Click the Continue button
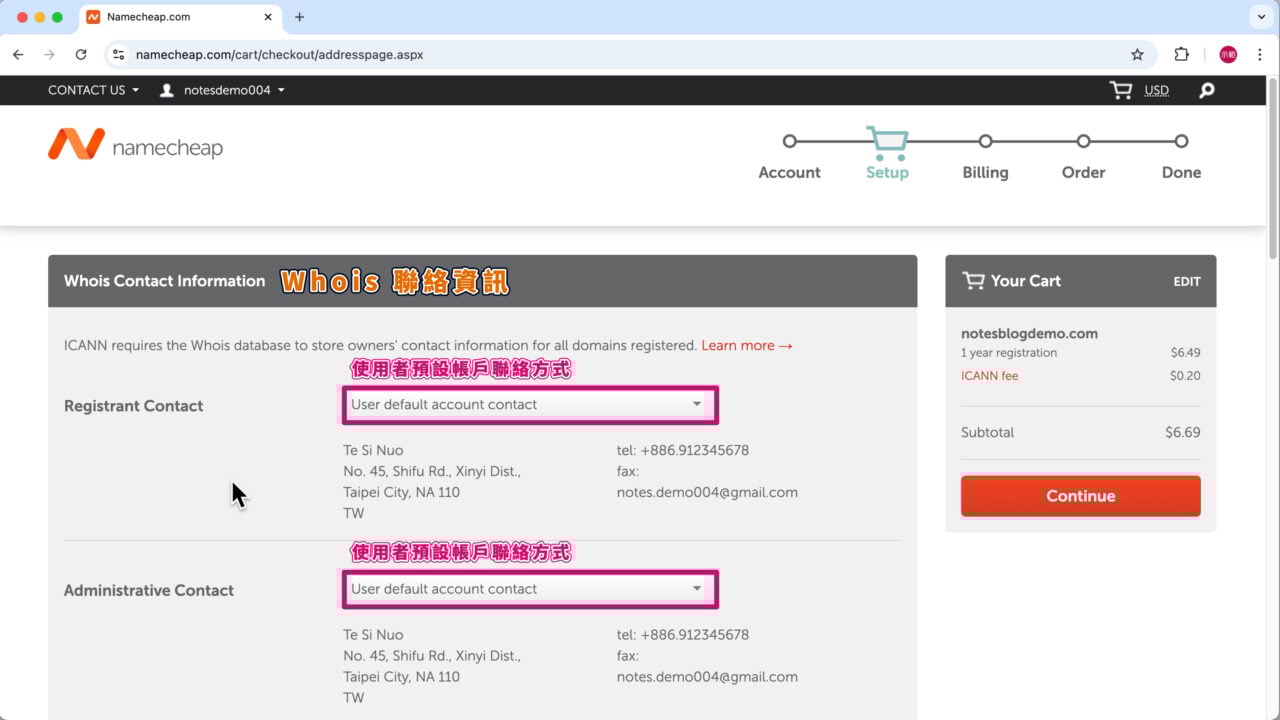 (1080, 496)
